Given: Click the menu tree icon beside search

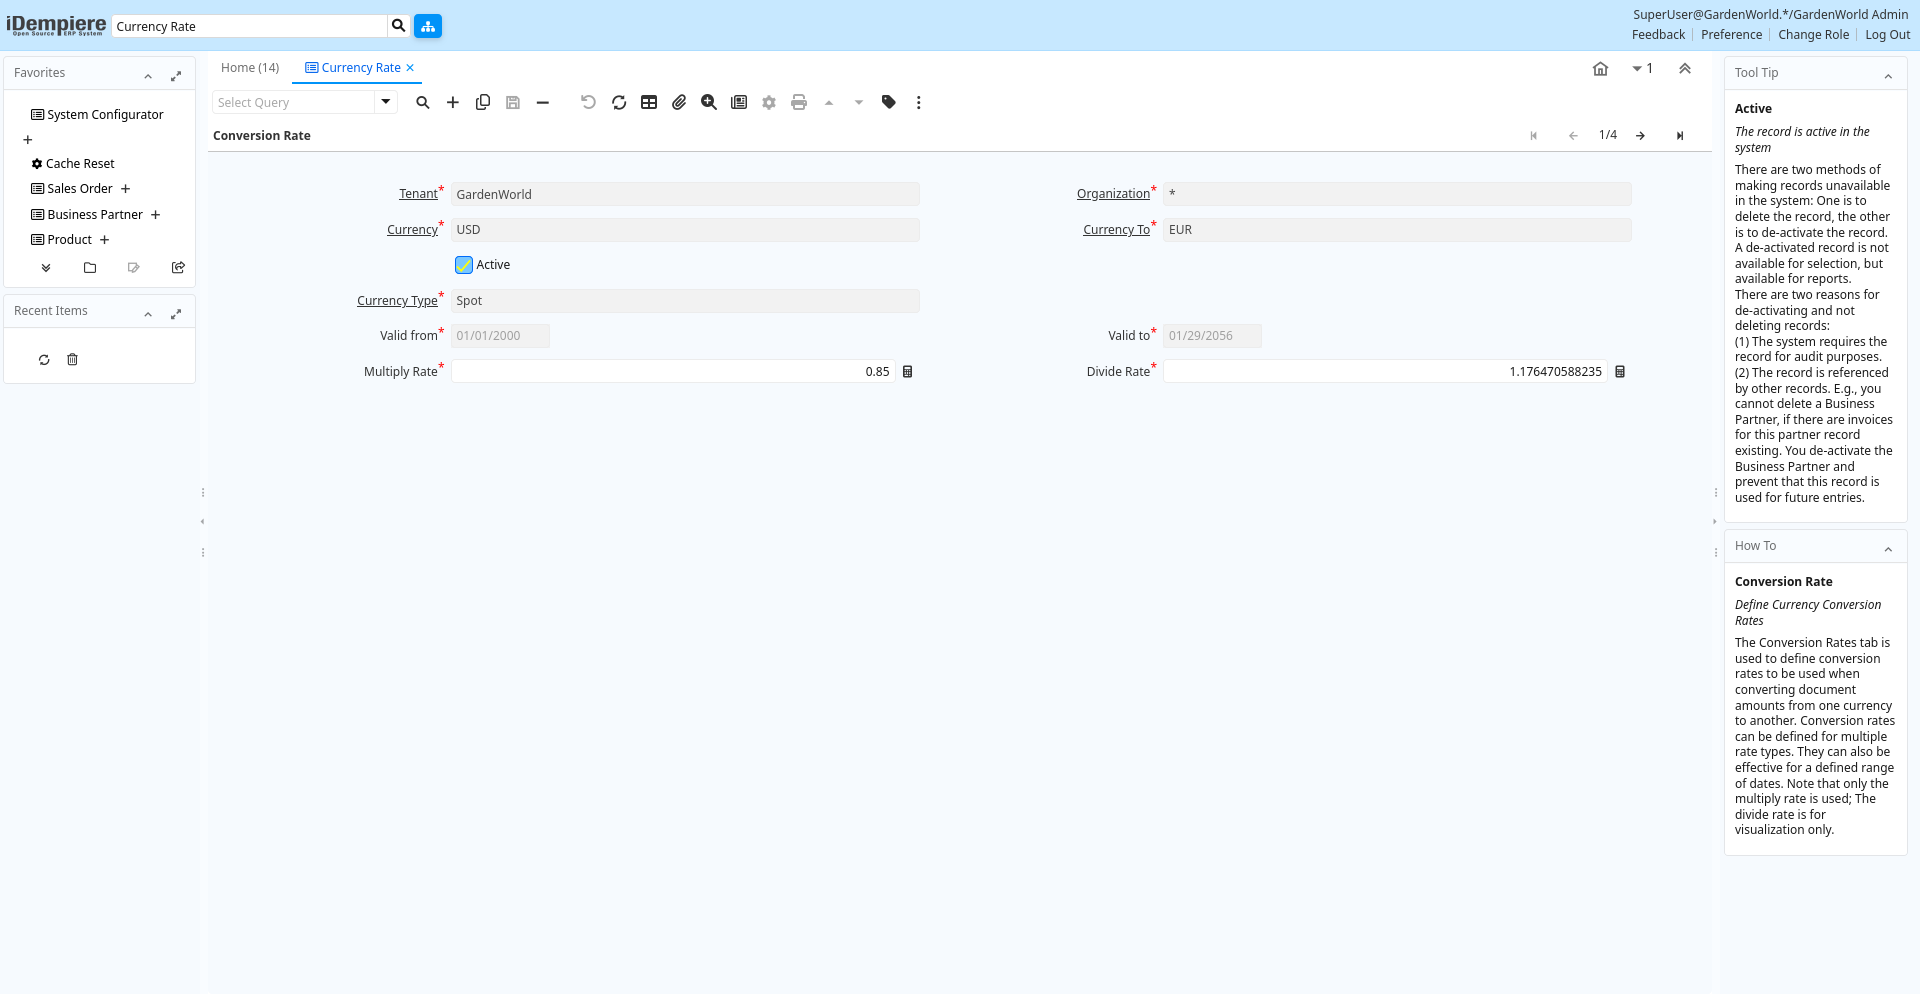Looking at the screenshot, I should tap(428, 26).
